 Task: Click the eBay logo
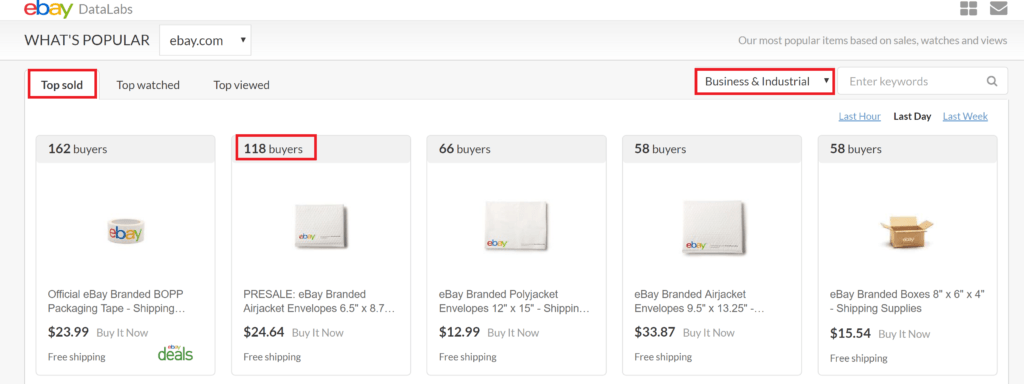pos(48,8)
